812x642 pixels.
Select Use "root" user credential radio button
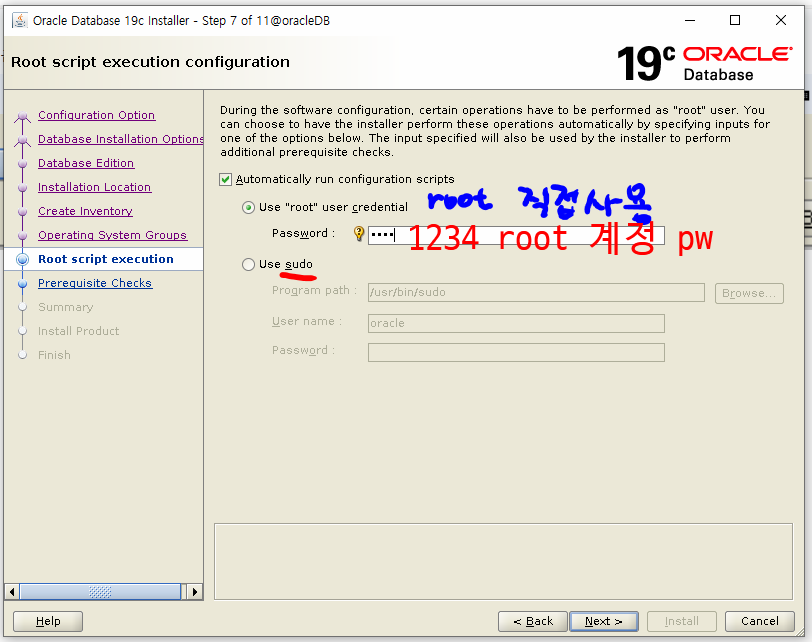(249, 208)
